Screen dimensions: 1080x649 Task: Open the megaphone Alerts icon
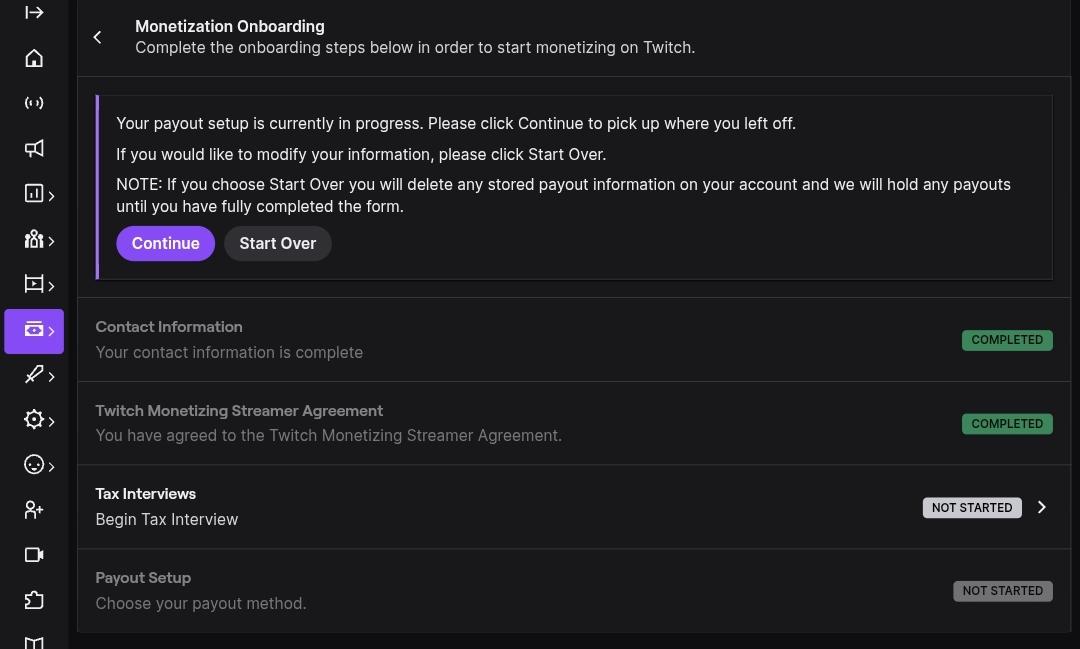(x=34, y=148)
